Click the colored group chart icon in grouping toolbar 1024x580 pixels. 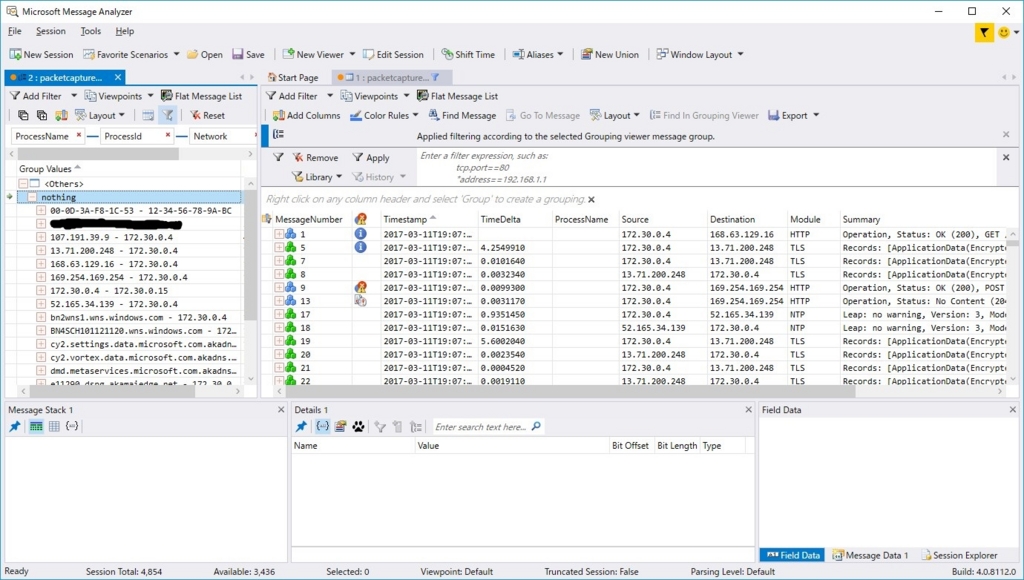(61, 115)
